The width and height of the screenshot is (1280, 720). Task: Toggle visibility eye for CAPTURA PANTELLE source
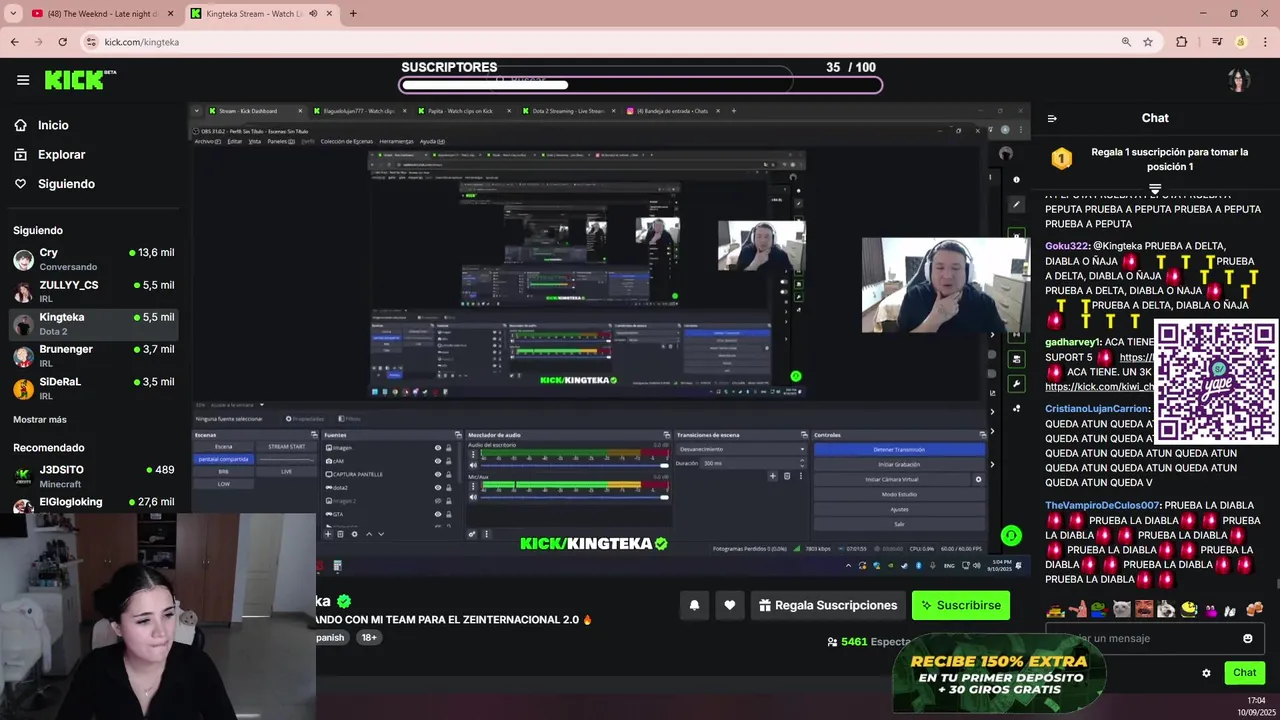point(437,474)
